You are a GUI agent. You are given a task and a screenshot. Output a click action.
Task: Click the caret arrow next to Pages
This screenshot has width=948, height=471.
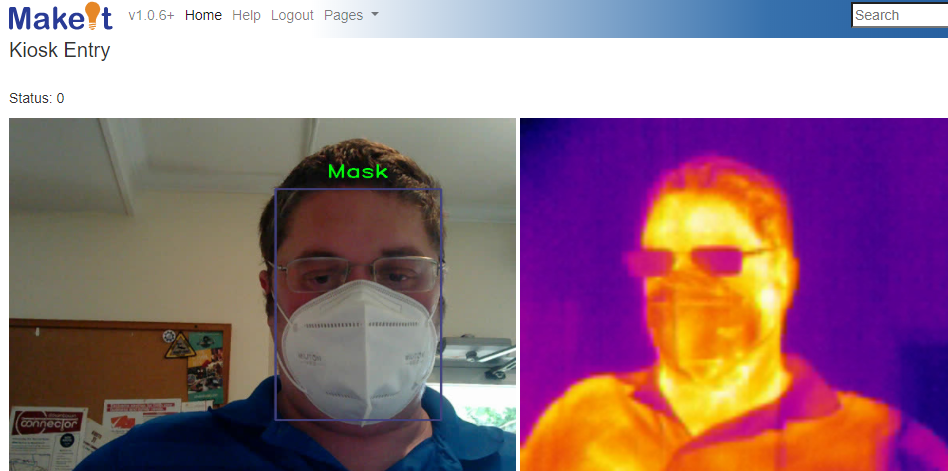coord(375,15)
